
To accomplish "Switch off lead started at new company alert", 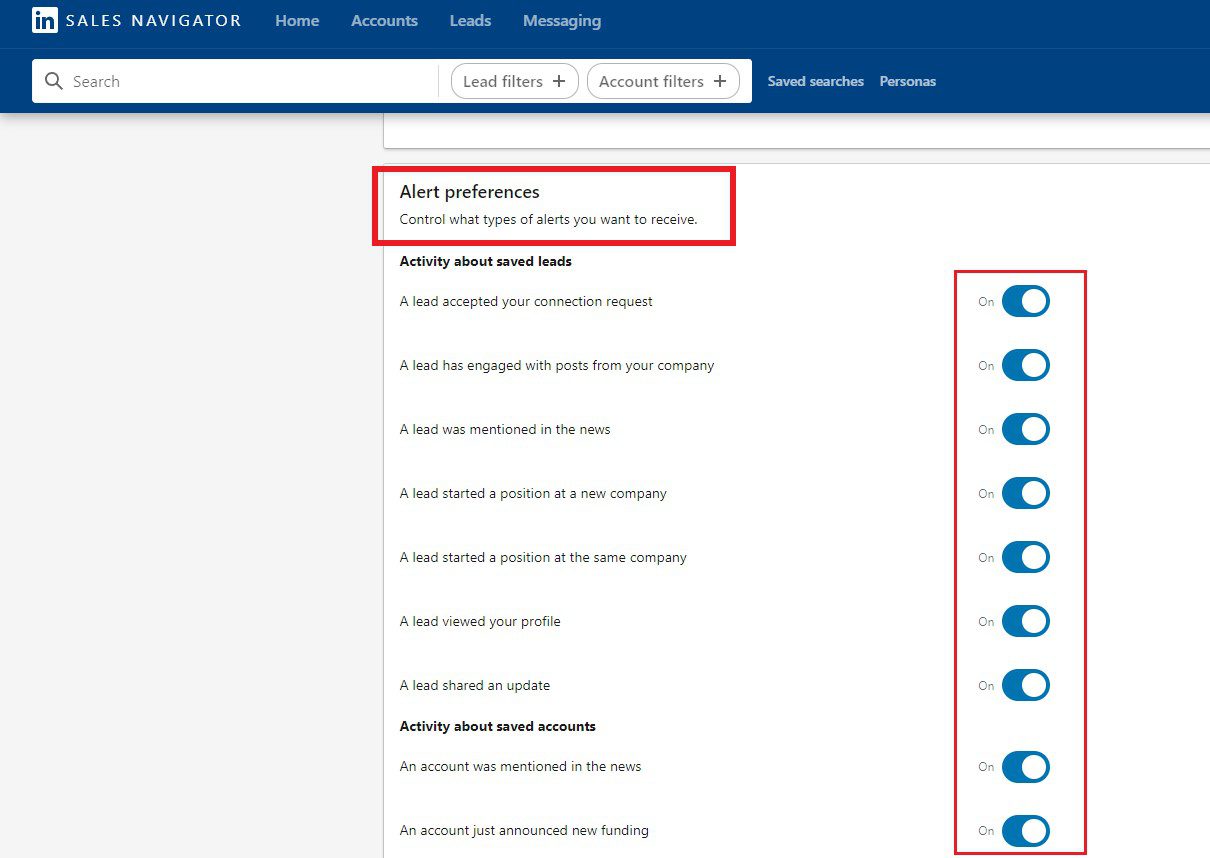I will [1025, 493].
